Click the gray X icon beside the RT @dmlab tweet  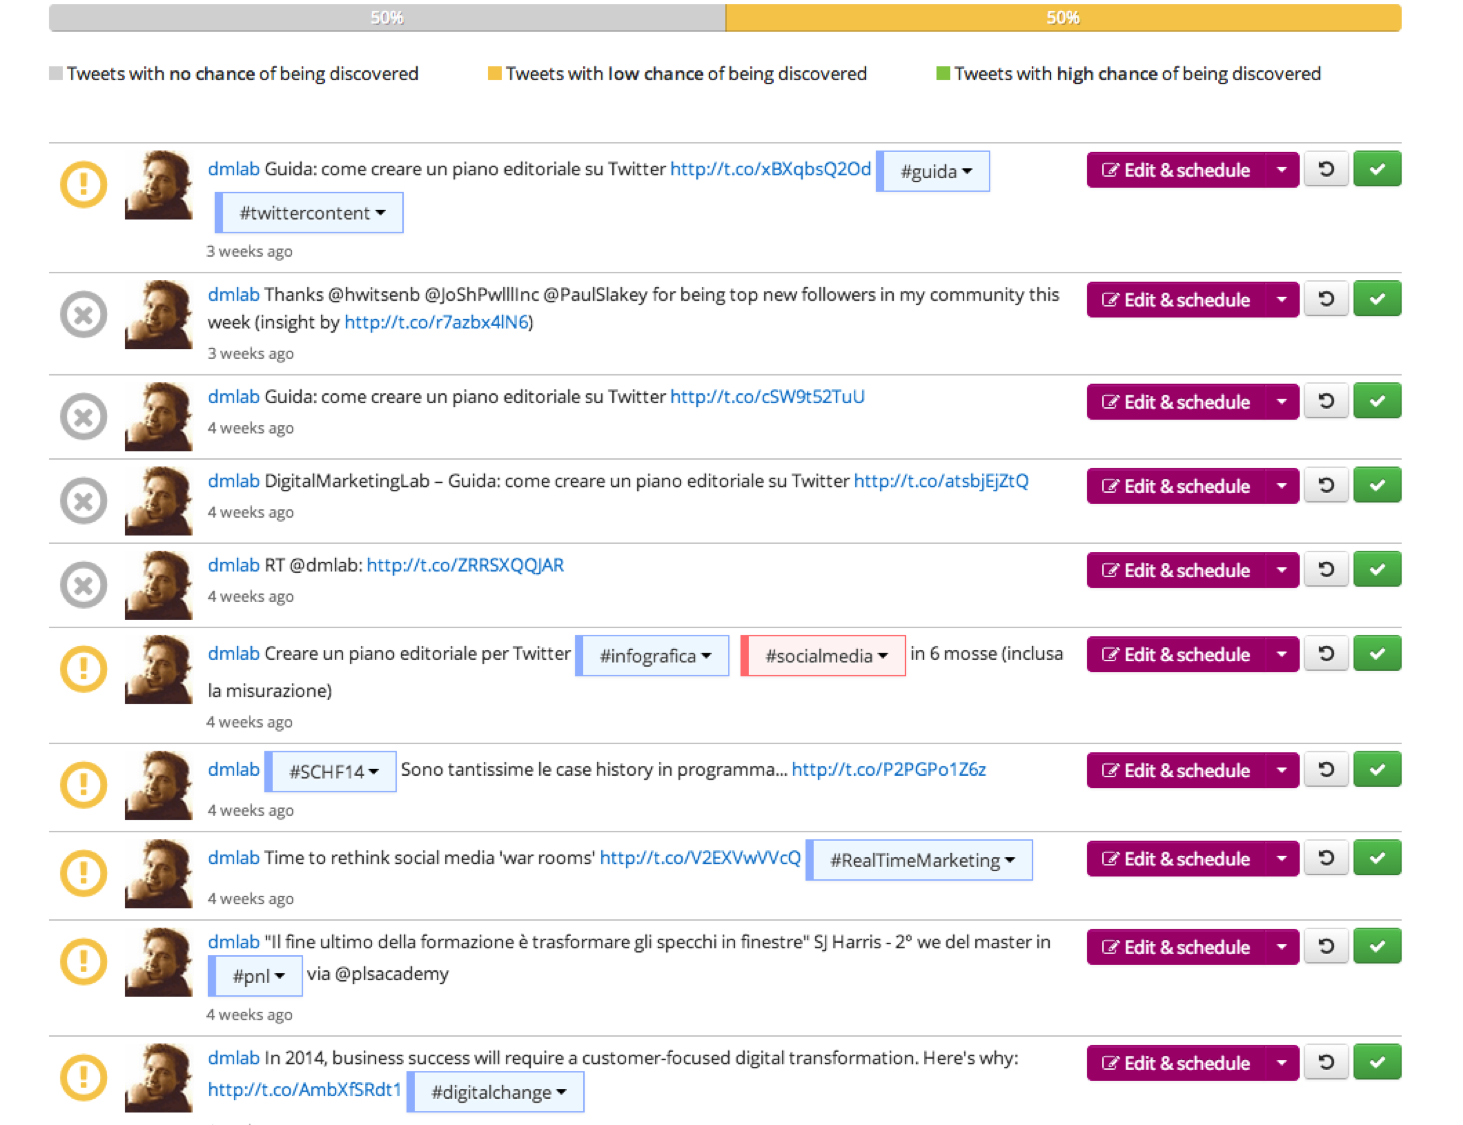(x=84, y=586)
